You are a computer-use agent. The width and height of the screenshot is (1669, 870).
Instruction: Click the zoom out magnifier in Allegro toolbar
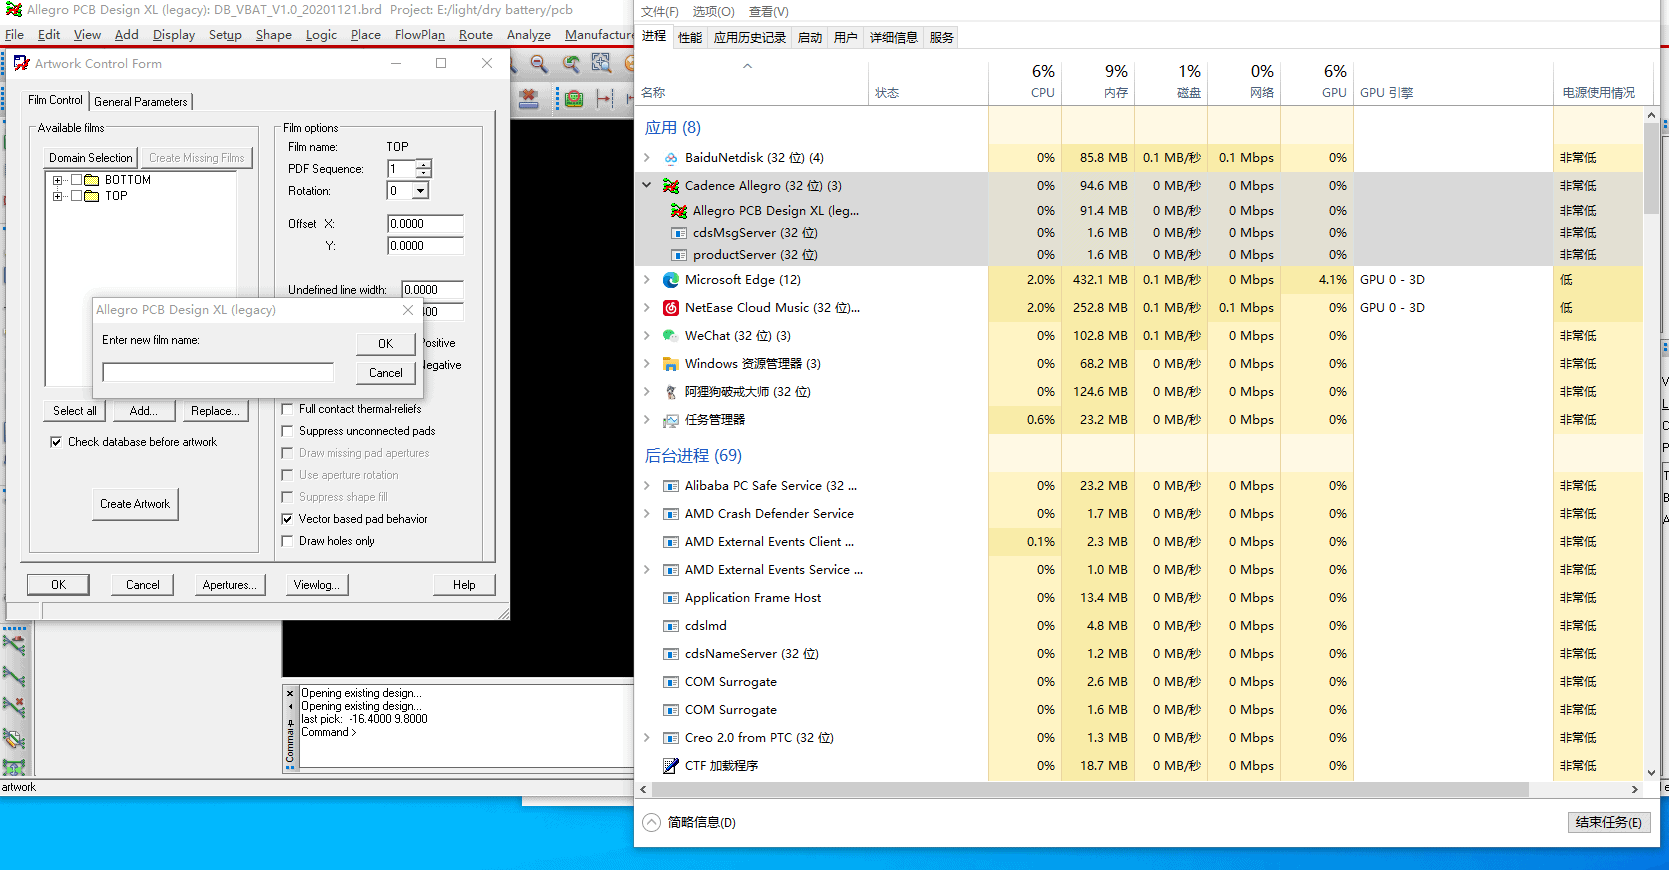point(539,64)
